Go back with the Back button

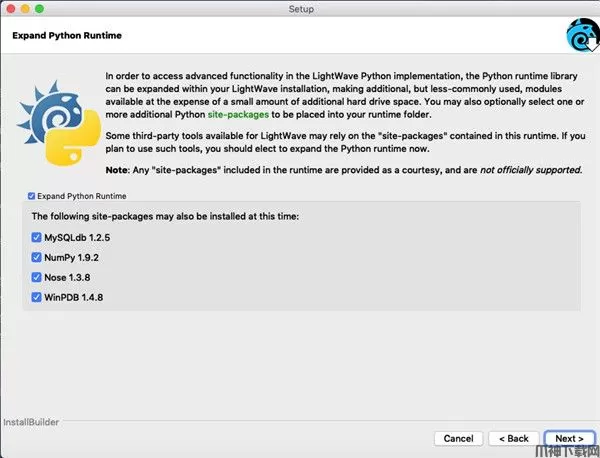(512, 438)
